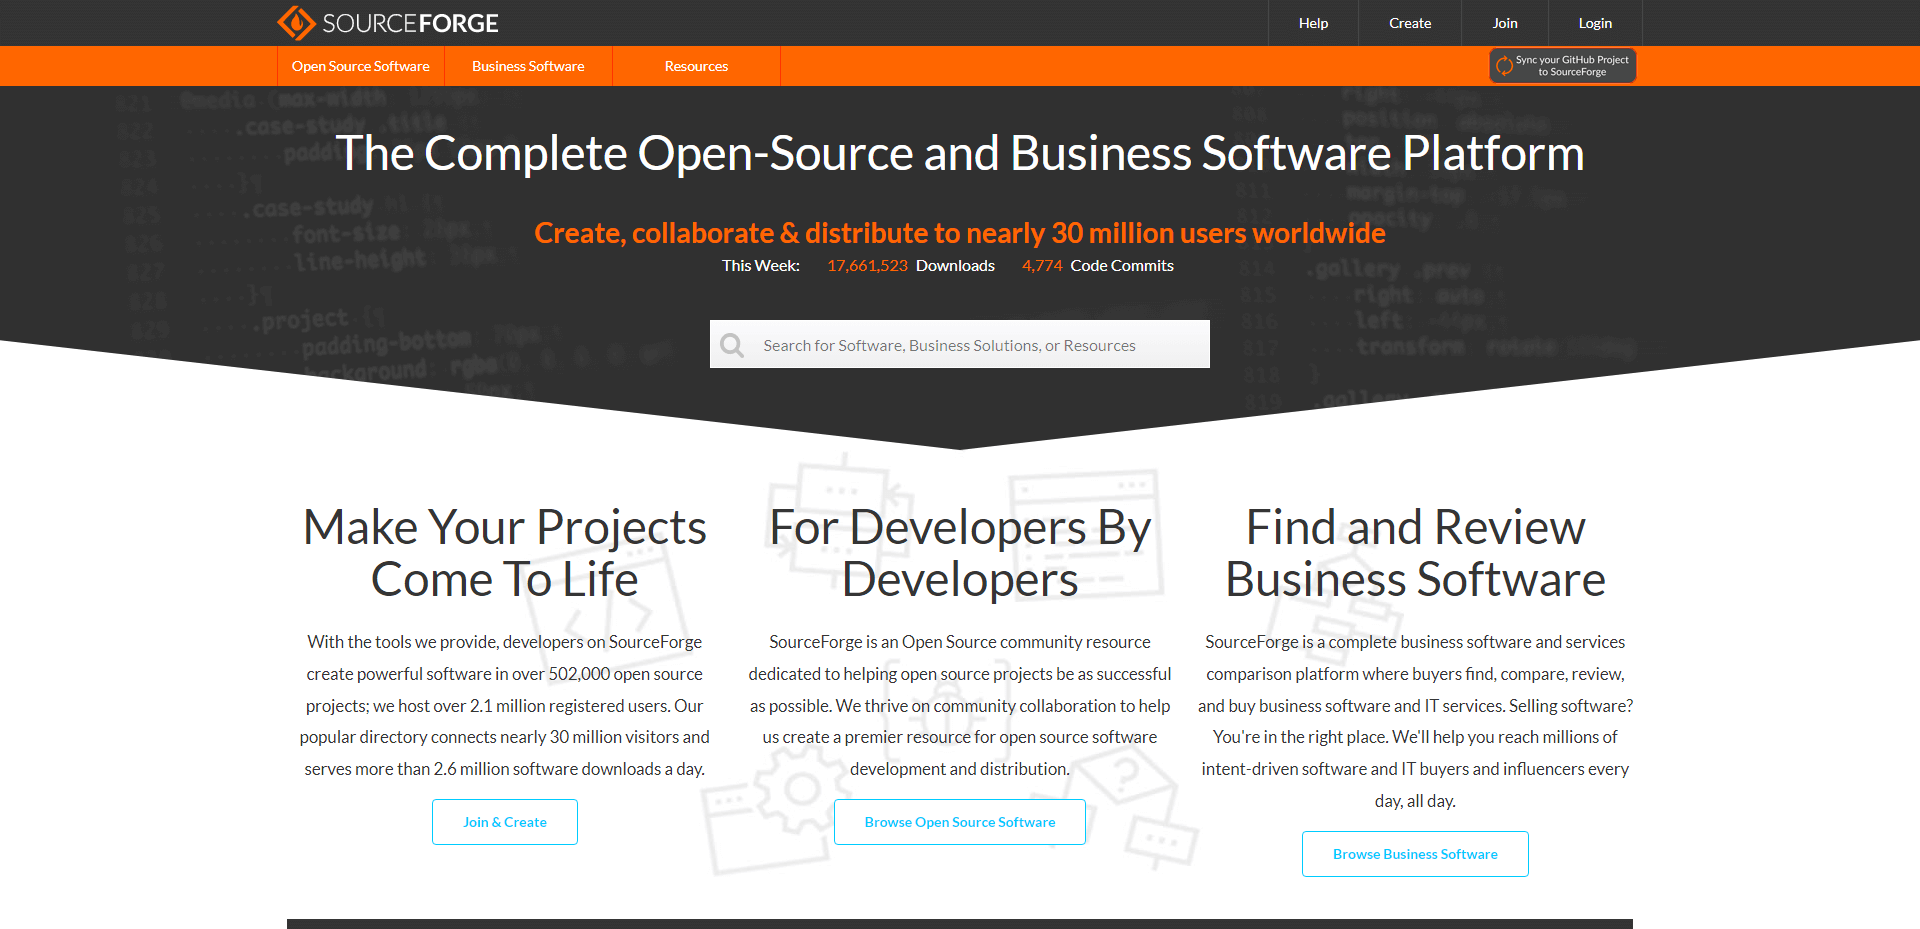1920x929 pixels.
Task: Click the magnifying glass search icon
Action: pyautogui.click(x=732, y=345)
